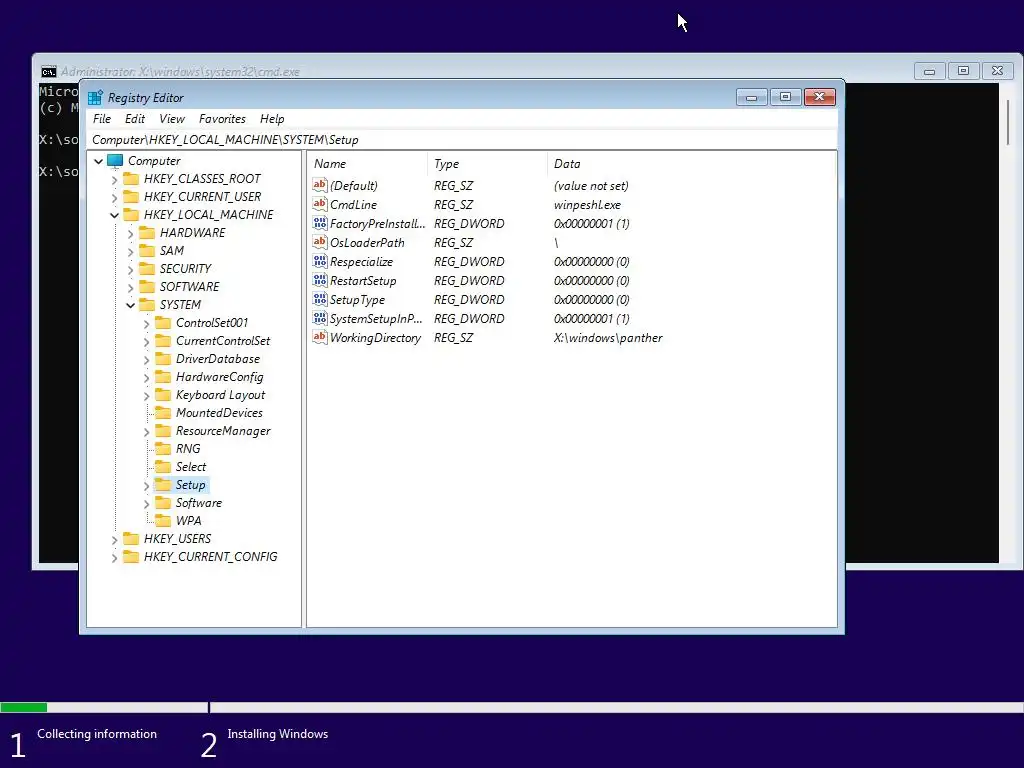
Task: Expand the CurrentControlSet node
Action: point(146,342)
